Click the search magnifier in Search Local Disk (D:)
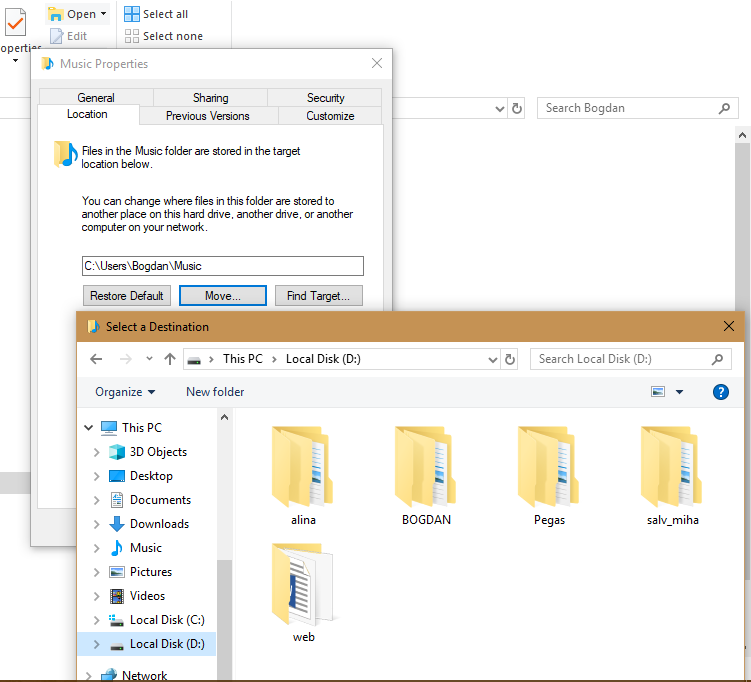751x682 pixels. click(x=717, y=359)
